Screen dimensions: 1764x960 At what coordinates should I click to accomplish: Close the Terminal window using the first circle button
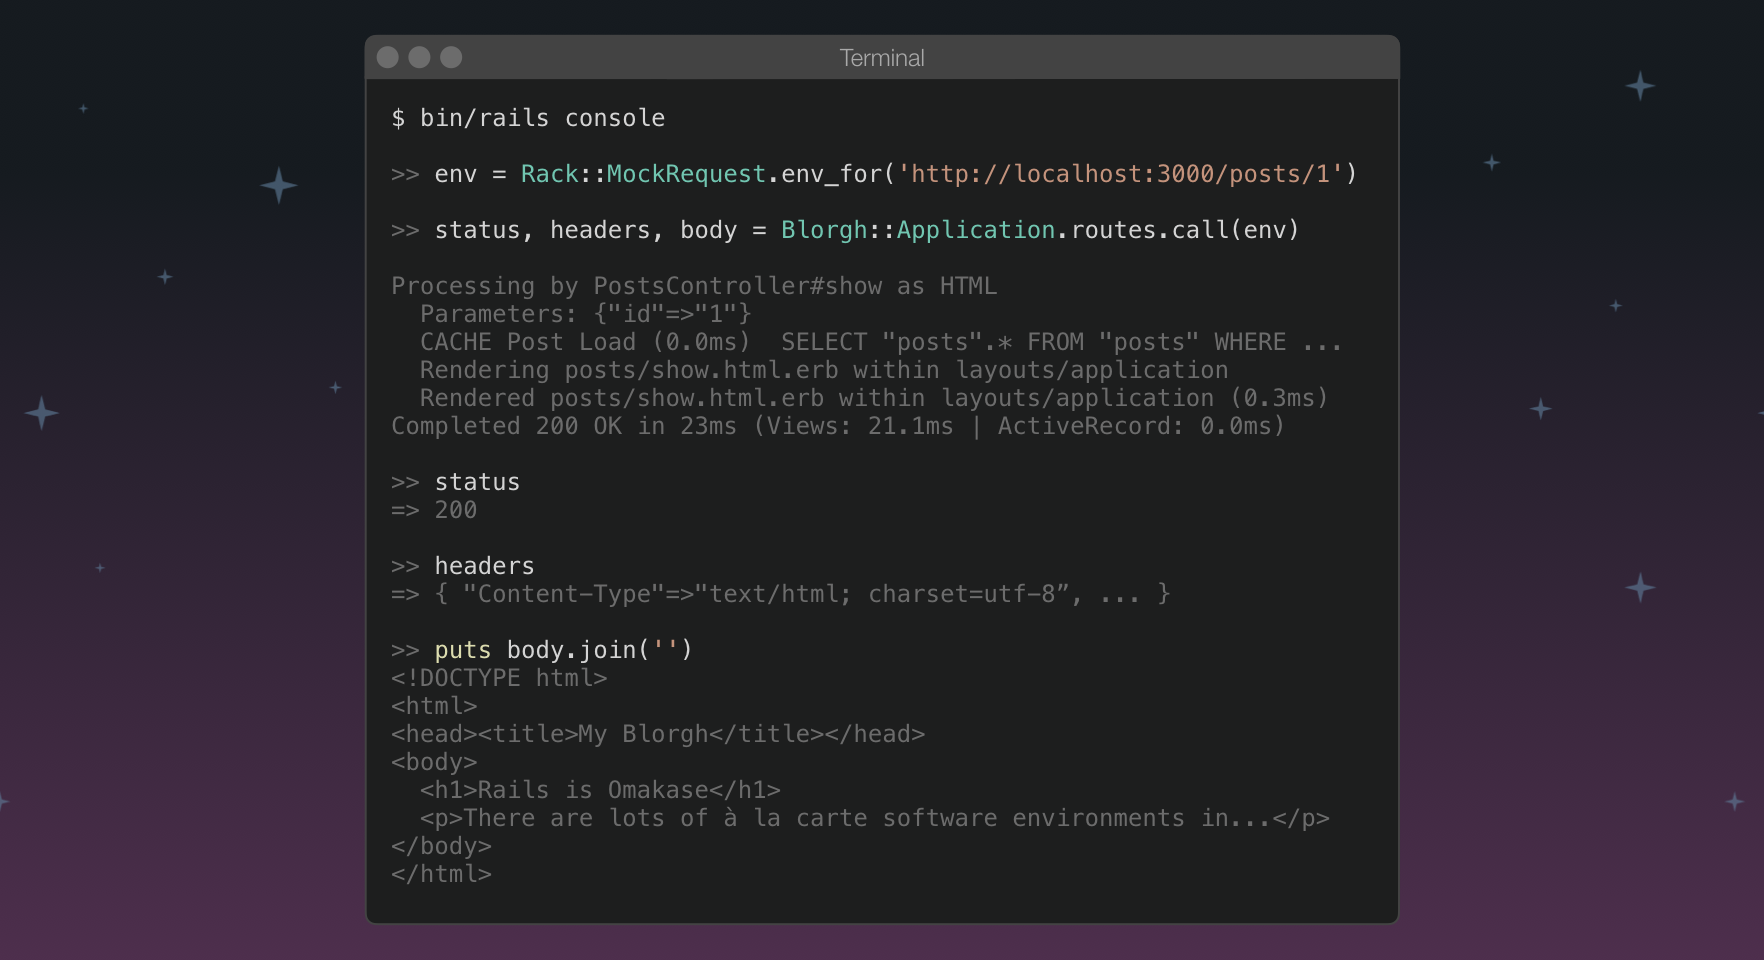tap(388, 58)
